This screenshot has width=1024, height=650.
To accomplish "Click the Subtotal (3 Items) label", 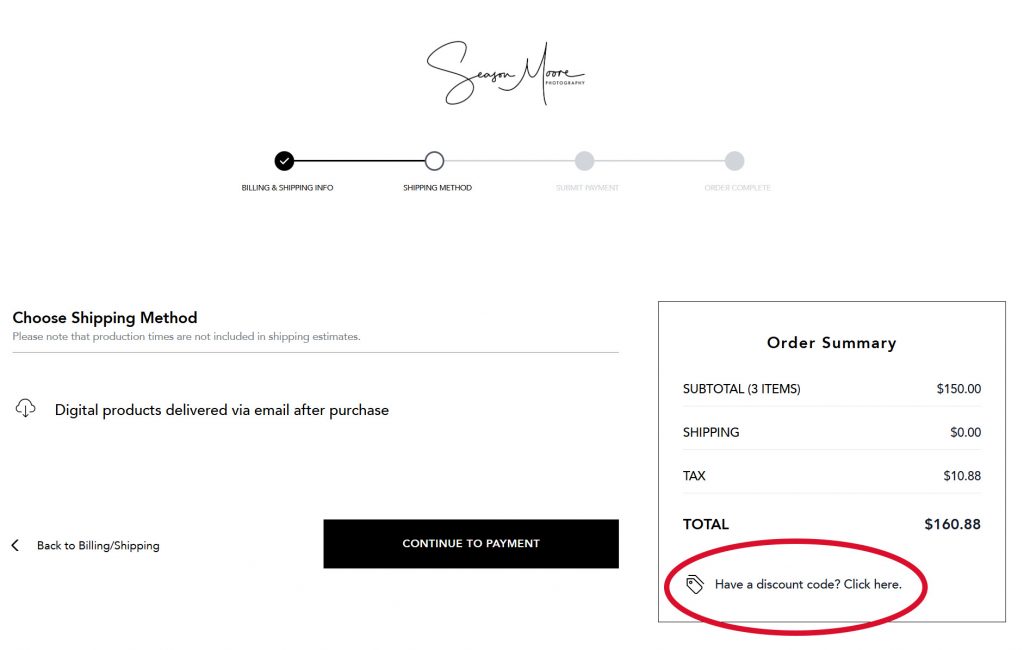I will click(741, 389).
